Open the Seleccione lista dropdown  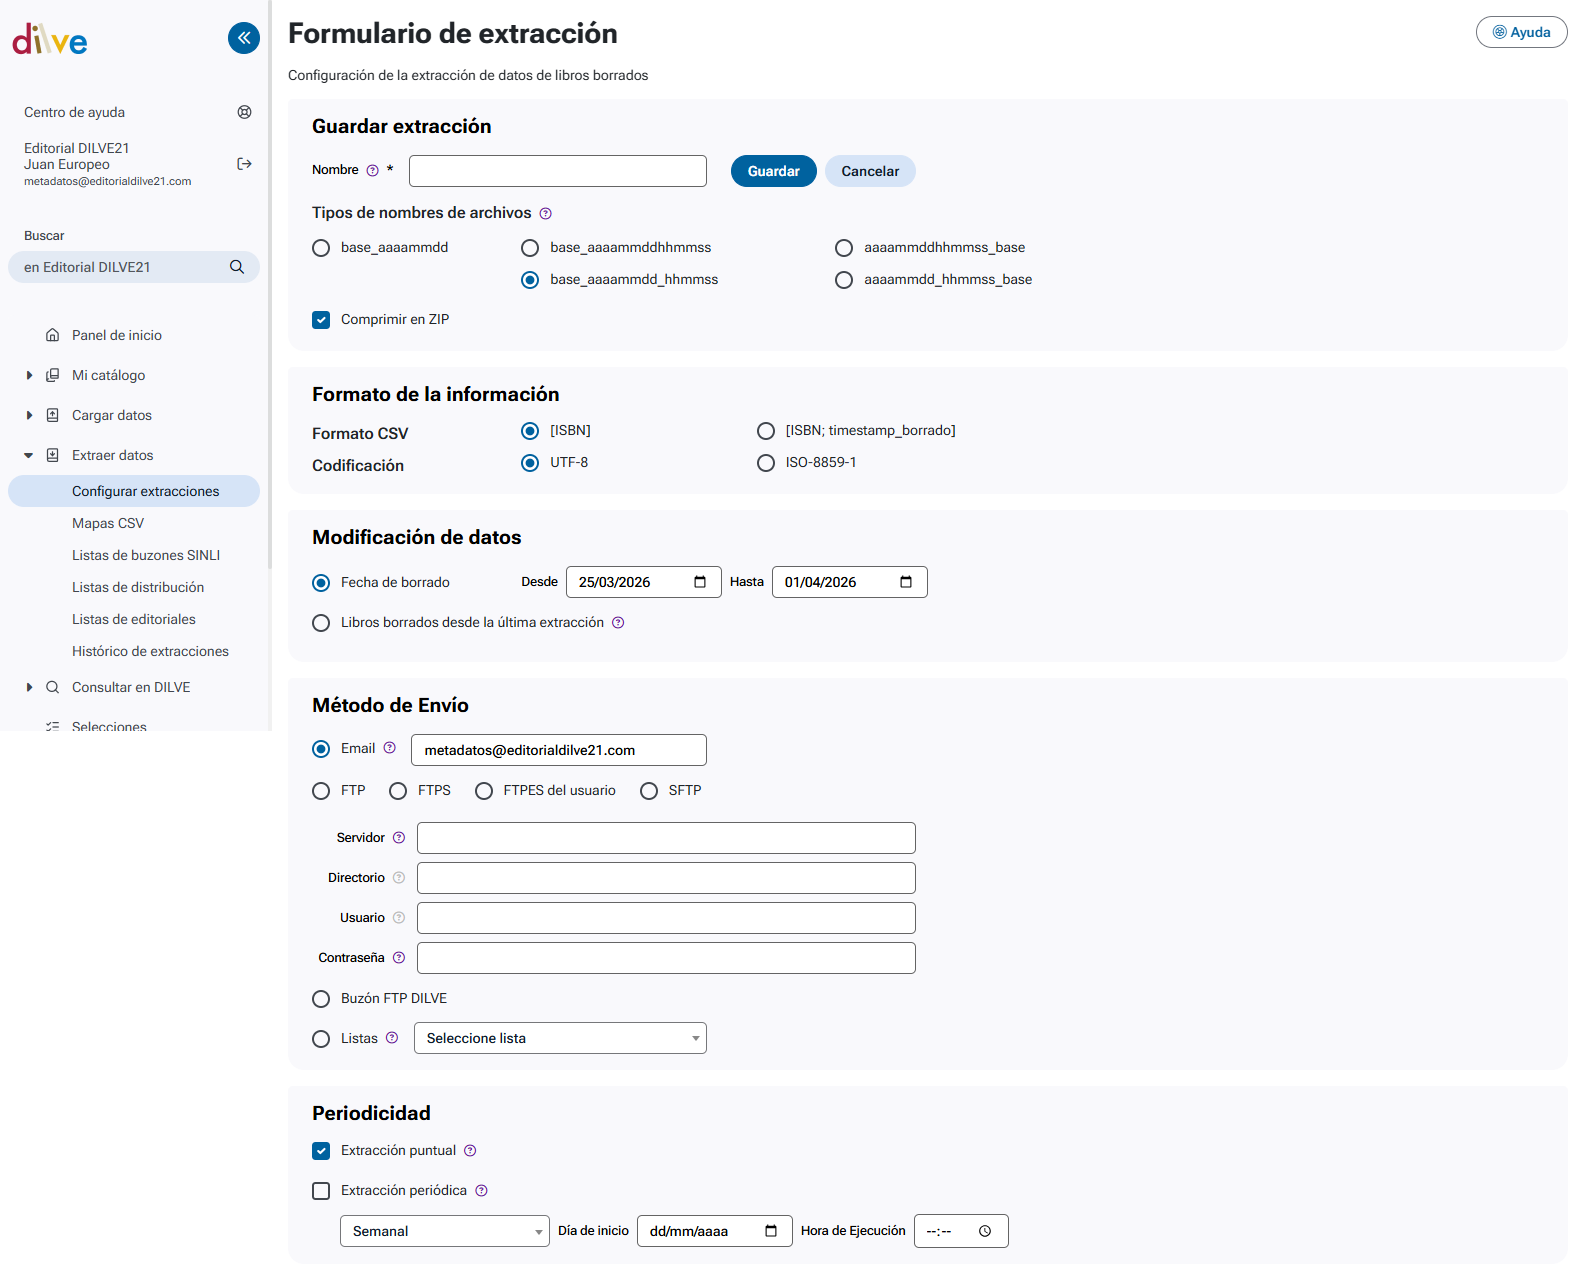[x=560, y=1038]
